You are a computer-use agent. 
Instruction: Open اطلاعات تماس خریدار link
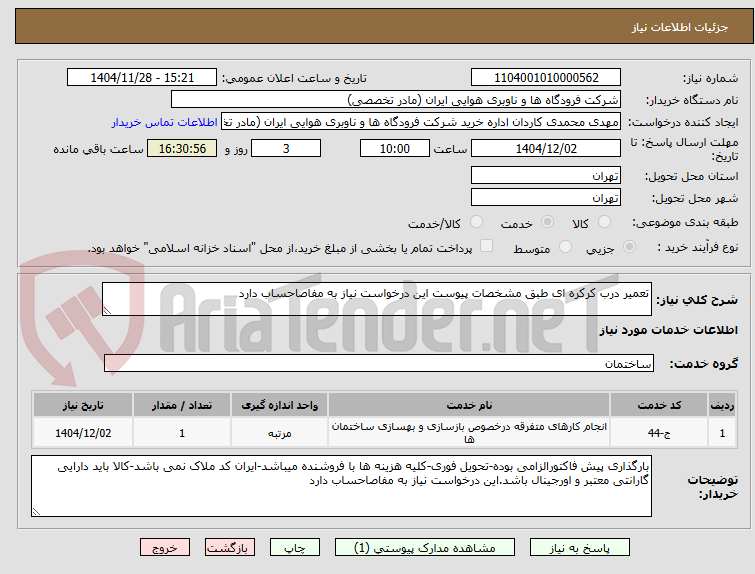[x=165, y=122]
